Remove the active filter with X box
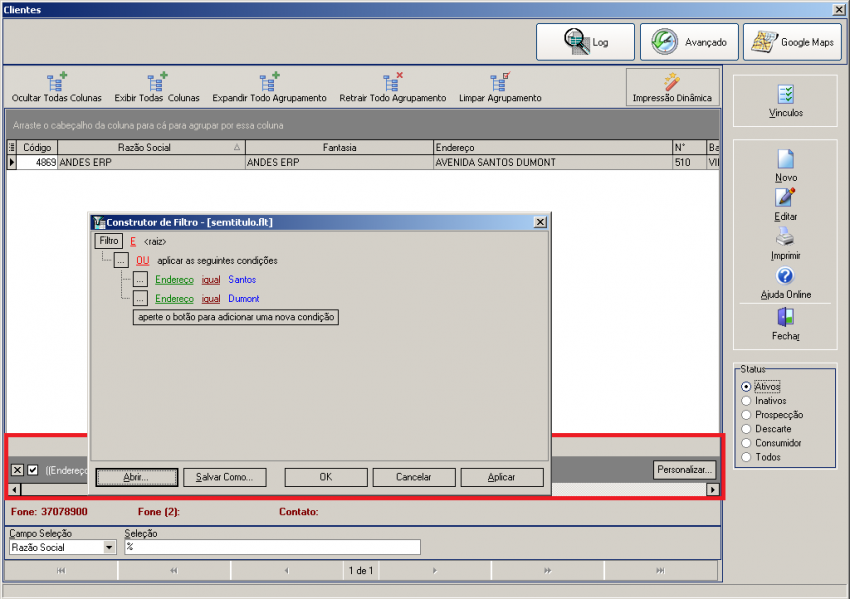 coord(17,470)
